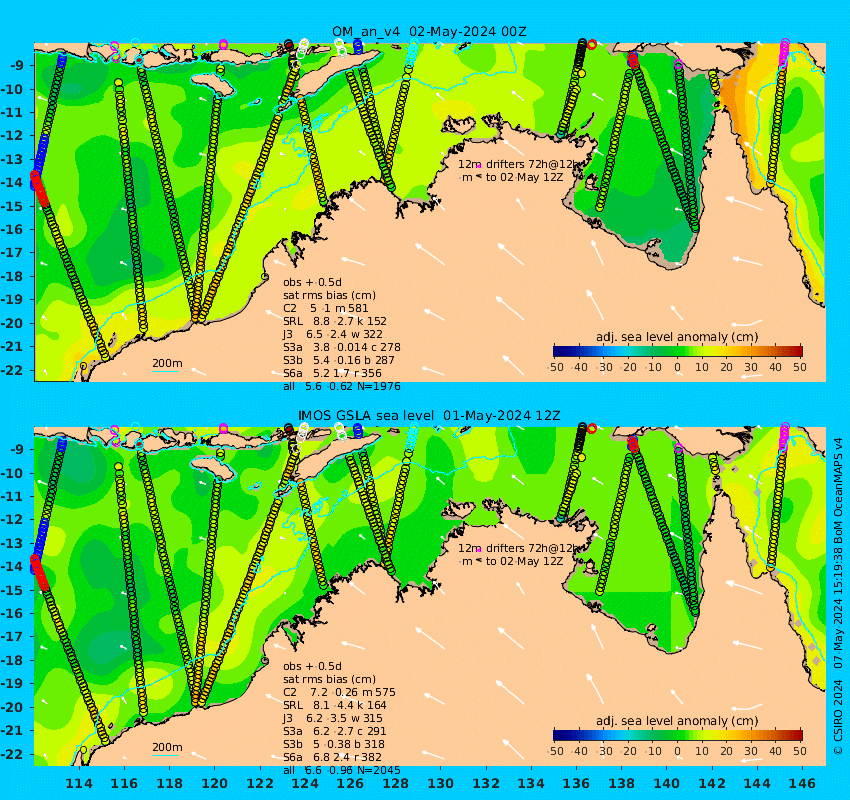The height and width of the screenshot is (800, 850).
Task: Click longitude label 136
Action: [x=576, y=783]
